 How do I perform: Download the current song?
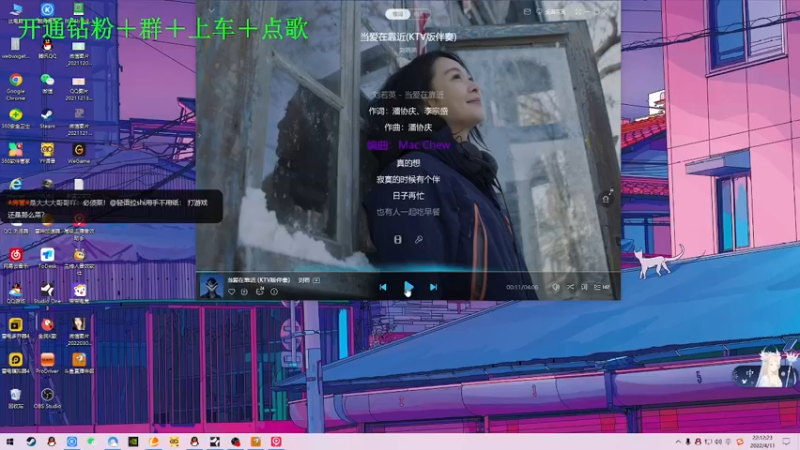click(x=244, y=292)
